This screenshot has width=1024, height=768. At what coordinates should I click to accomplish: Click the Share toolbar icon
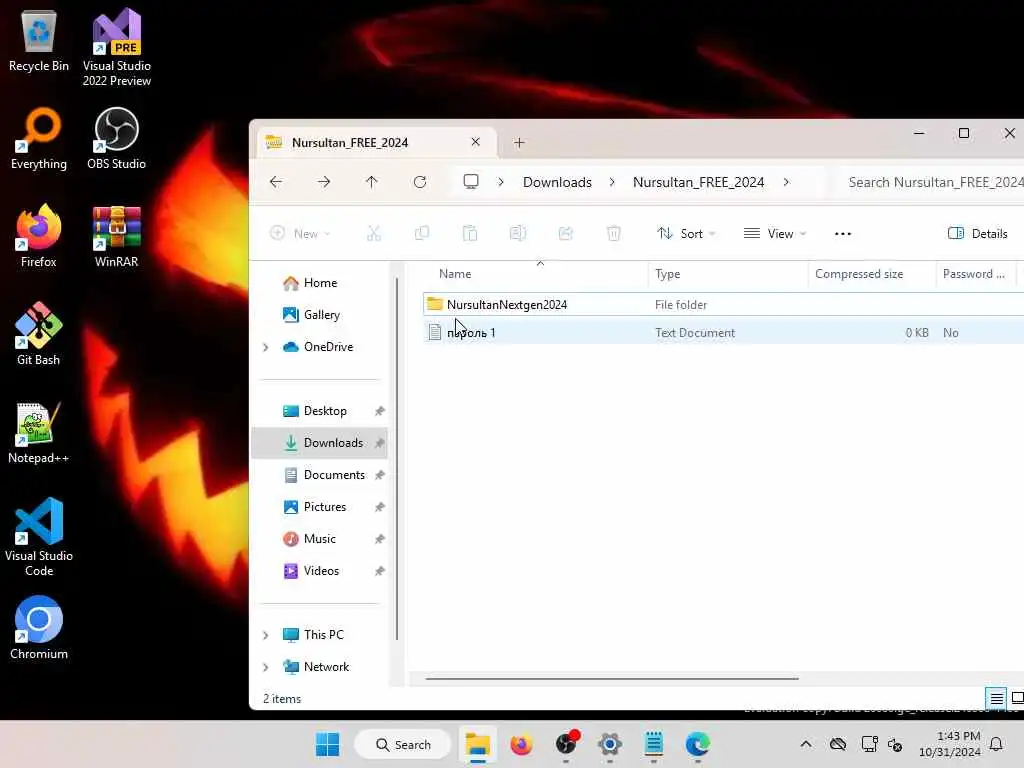click(566, 233)
